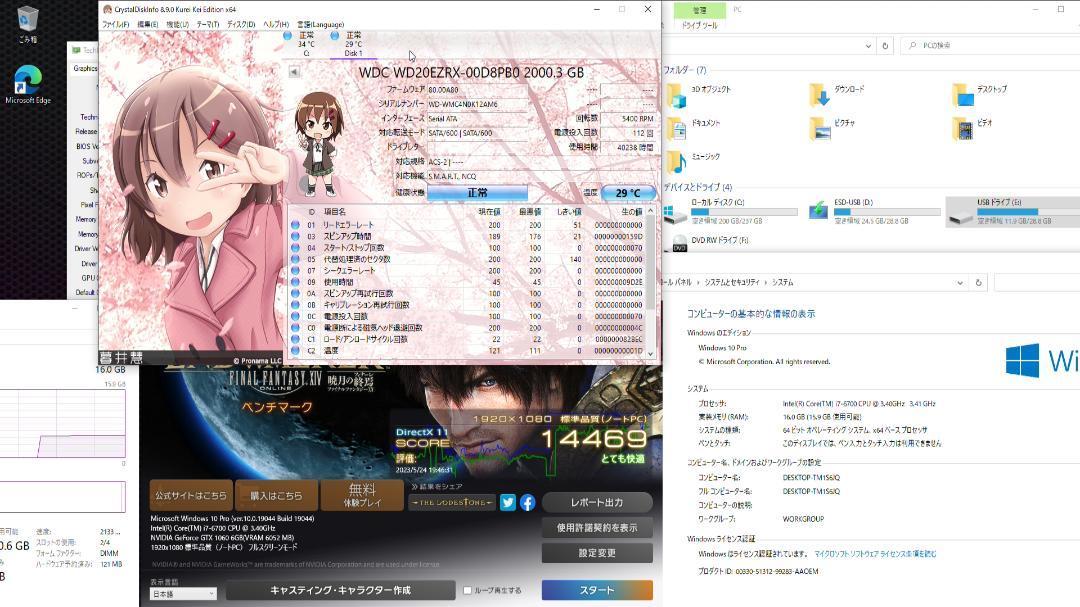1080x607 pixels.
Task: Open the 表示言語 dropdown showing 日本語
Action: click(x=183, y=593)
